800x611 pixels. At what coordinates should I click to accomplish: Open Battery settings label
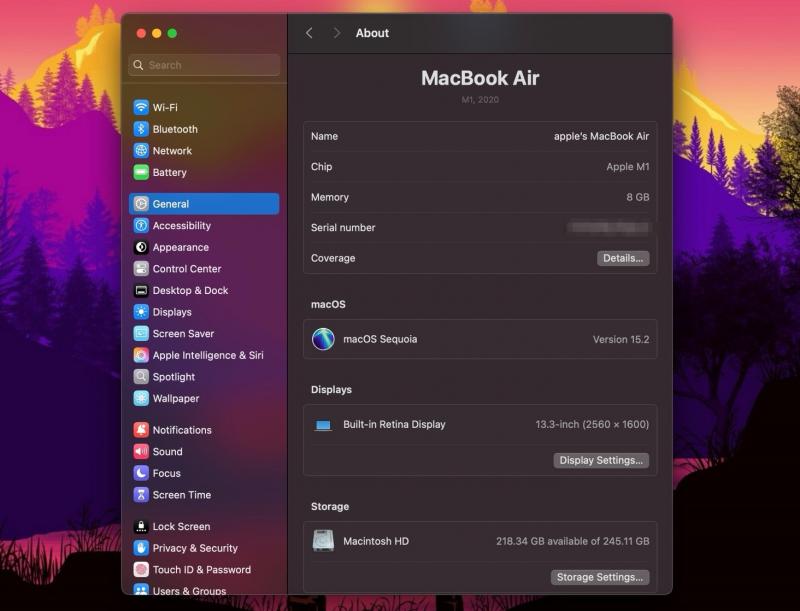[169, 172]
